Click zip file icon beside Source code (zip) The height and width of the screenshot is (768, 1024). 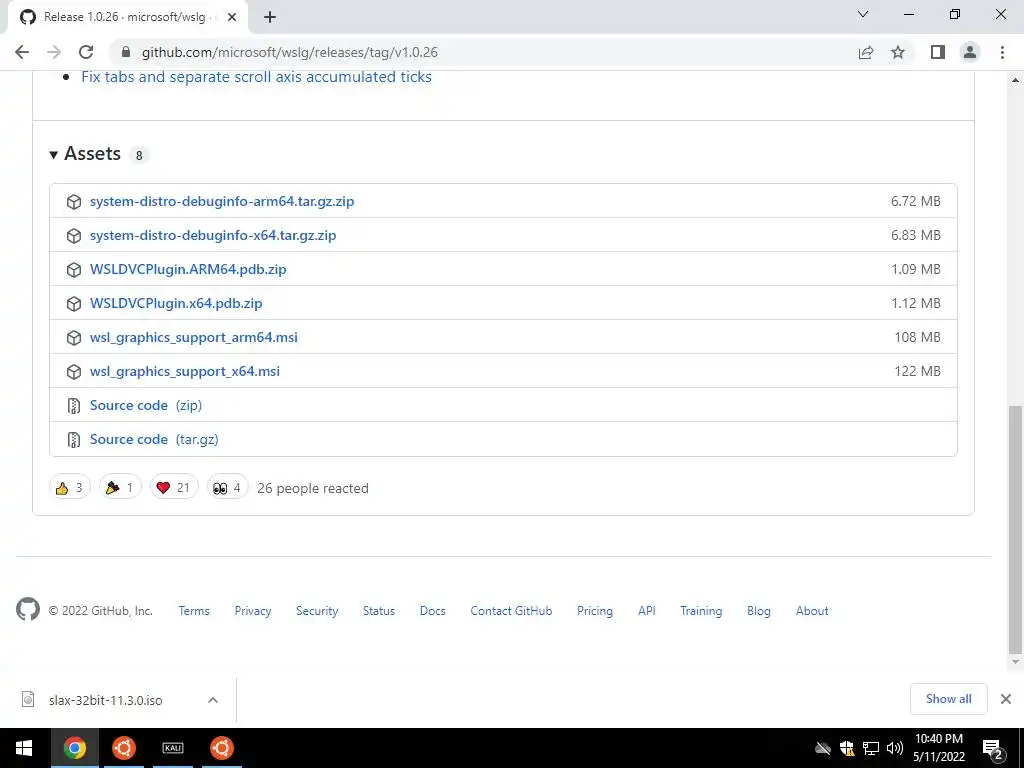click(74, 406)
